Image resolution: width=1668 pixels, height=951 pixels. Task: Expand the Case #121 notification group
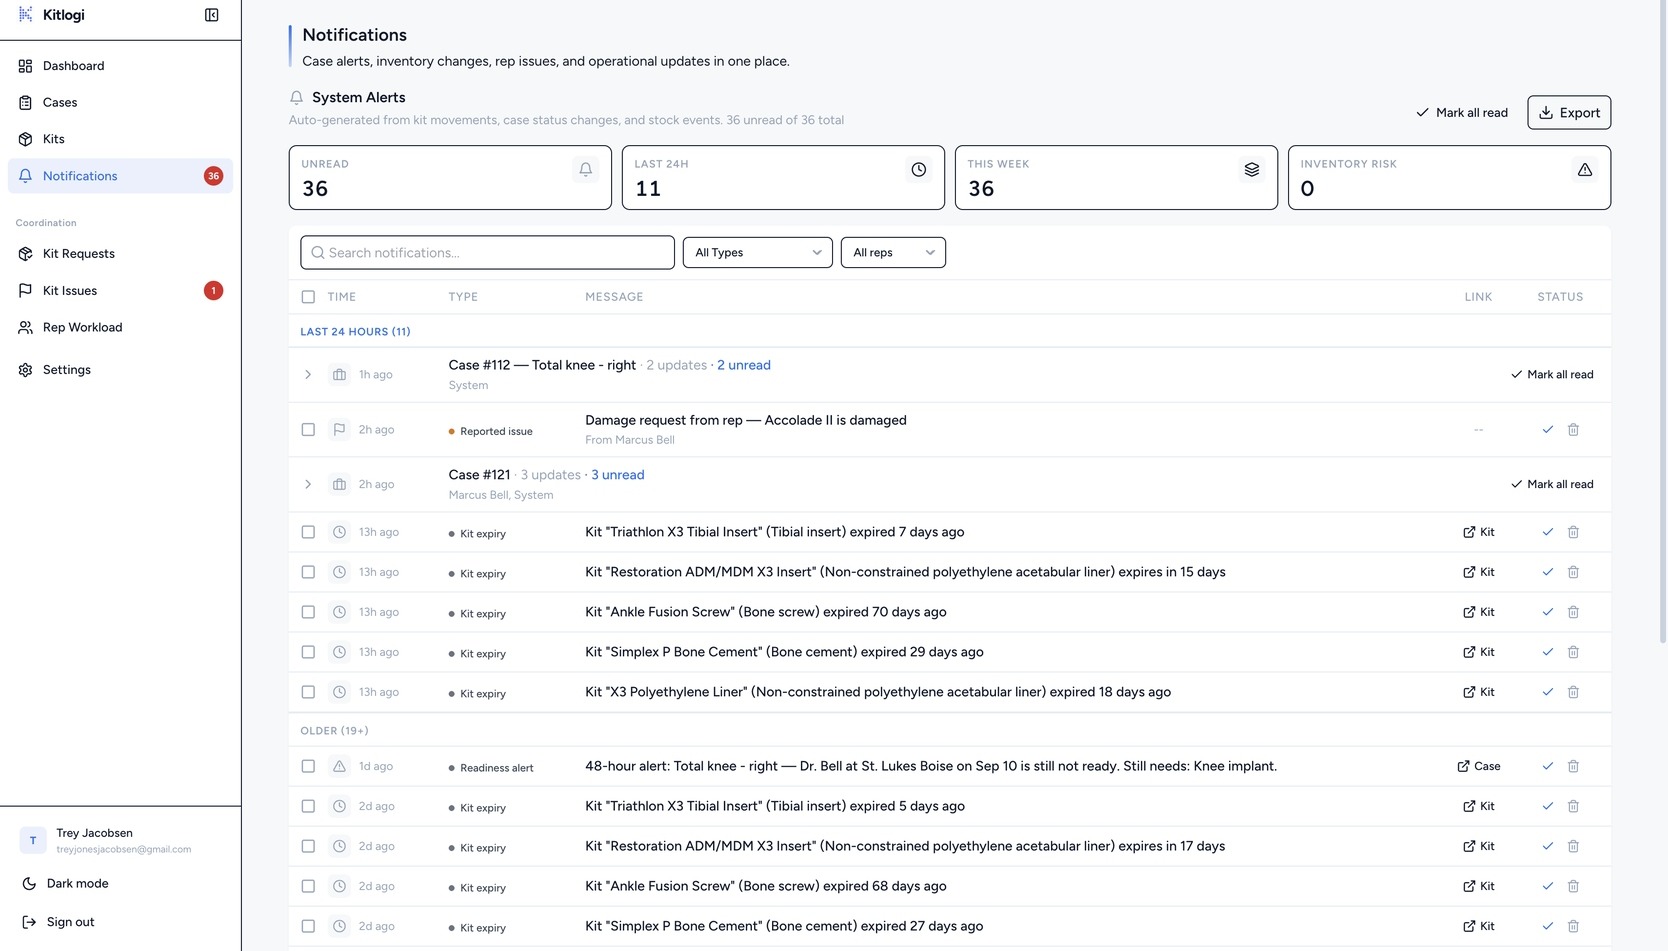pyautogui.click(x=308, y=485)
